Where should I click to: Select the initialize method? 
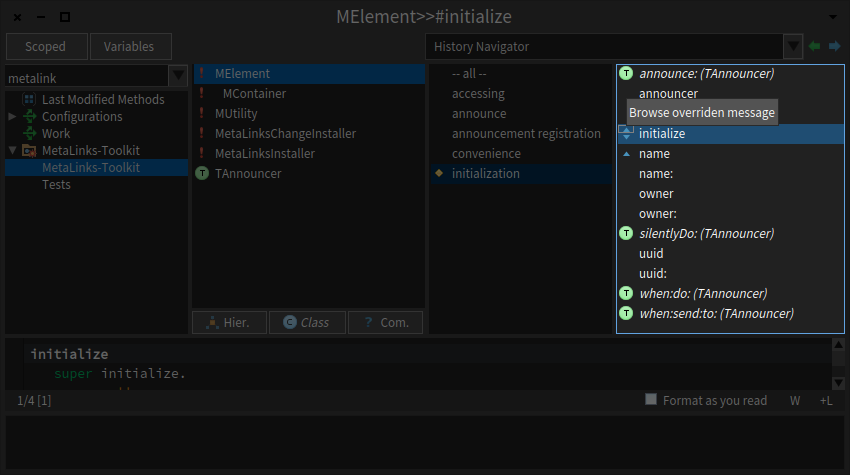coord(730,133)
